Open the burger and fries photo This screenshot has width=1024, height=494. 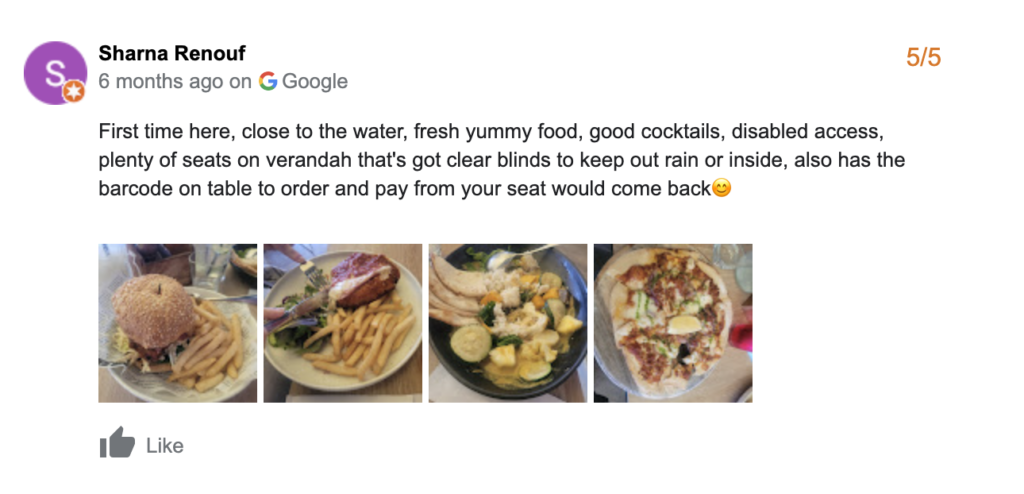[178, 323]
